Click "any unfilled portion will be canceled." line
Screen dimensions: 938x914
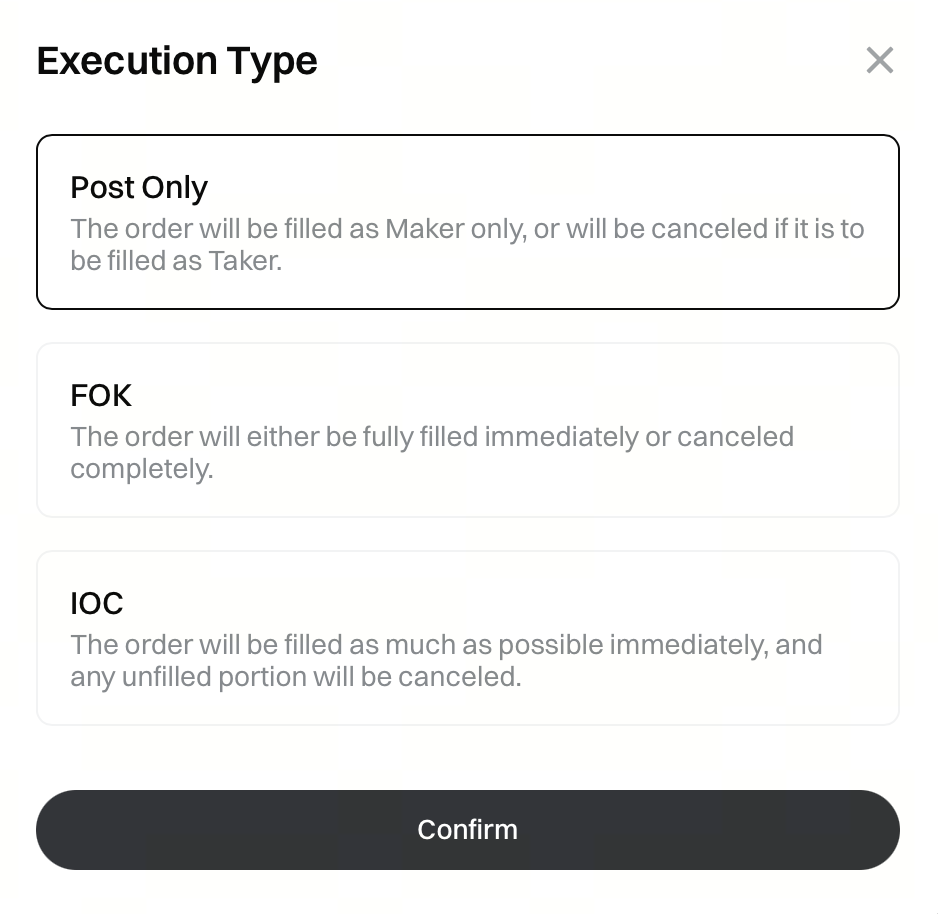coord(295,677)
